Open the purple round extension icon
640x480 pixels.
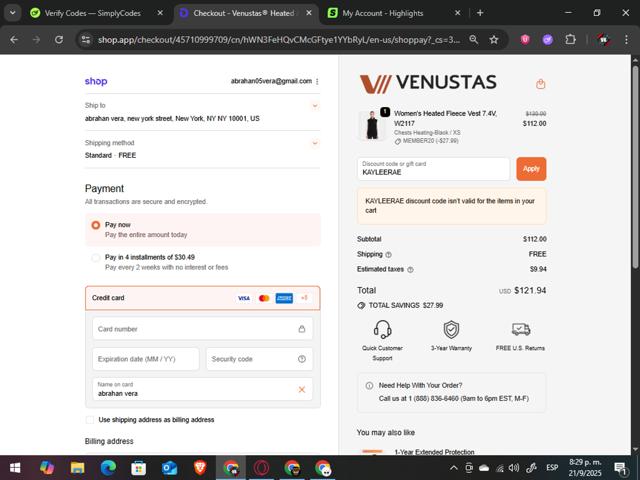tap(547, 40)
